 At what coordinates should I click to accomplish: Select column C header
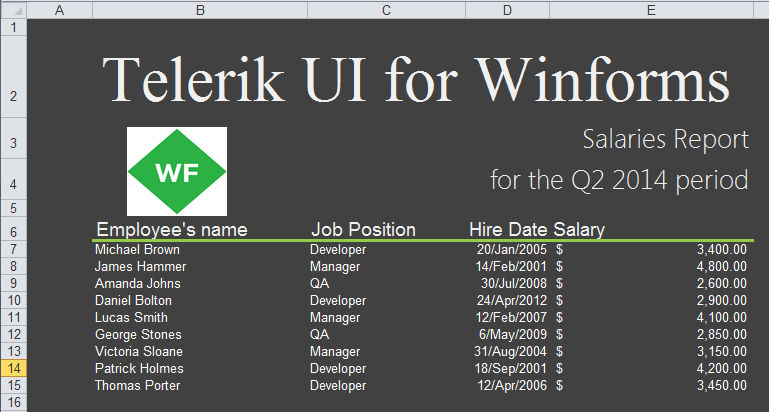click(386, 10)
